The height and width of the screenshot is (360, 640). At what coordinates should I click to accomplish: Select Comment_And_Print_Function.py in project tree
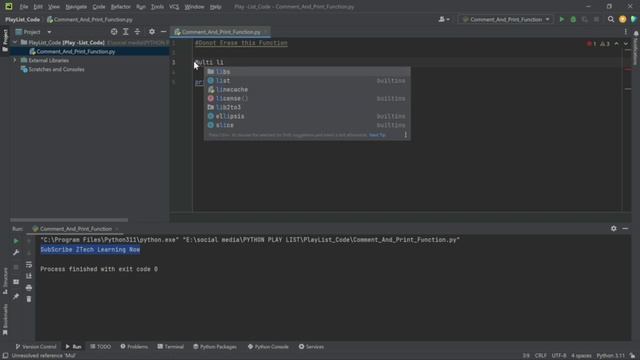click(76, 51)
